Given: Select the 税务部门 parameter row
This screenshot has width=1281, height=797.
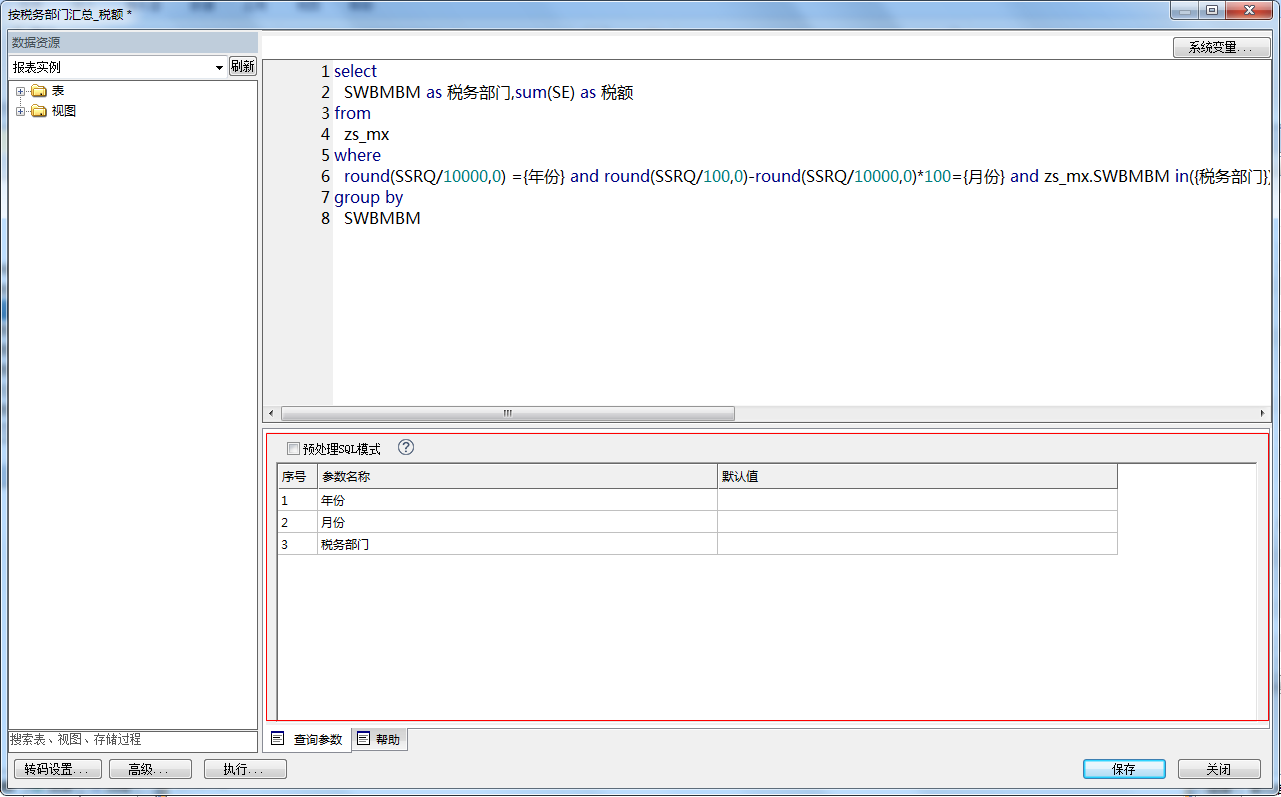Looking at the screenshot, I should click(515, 544).
